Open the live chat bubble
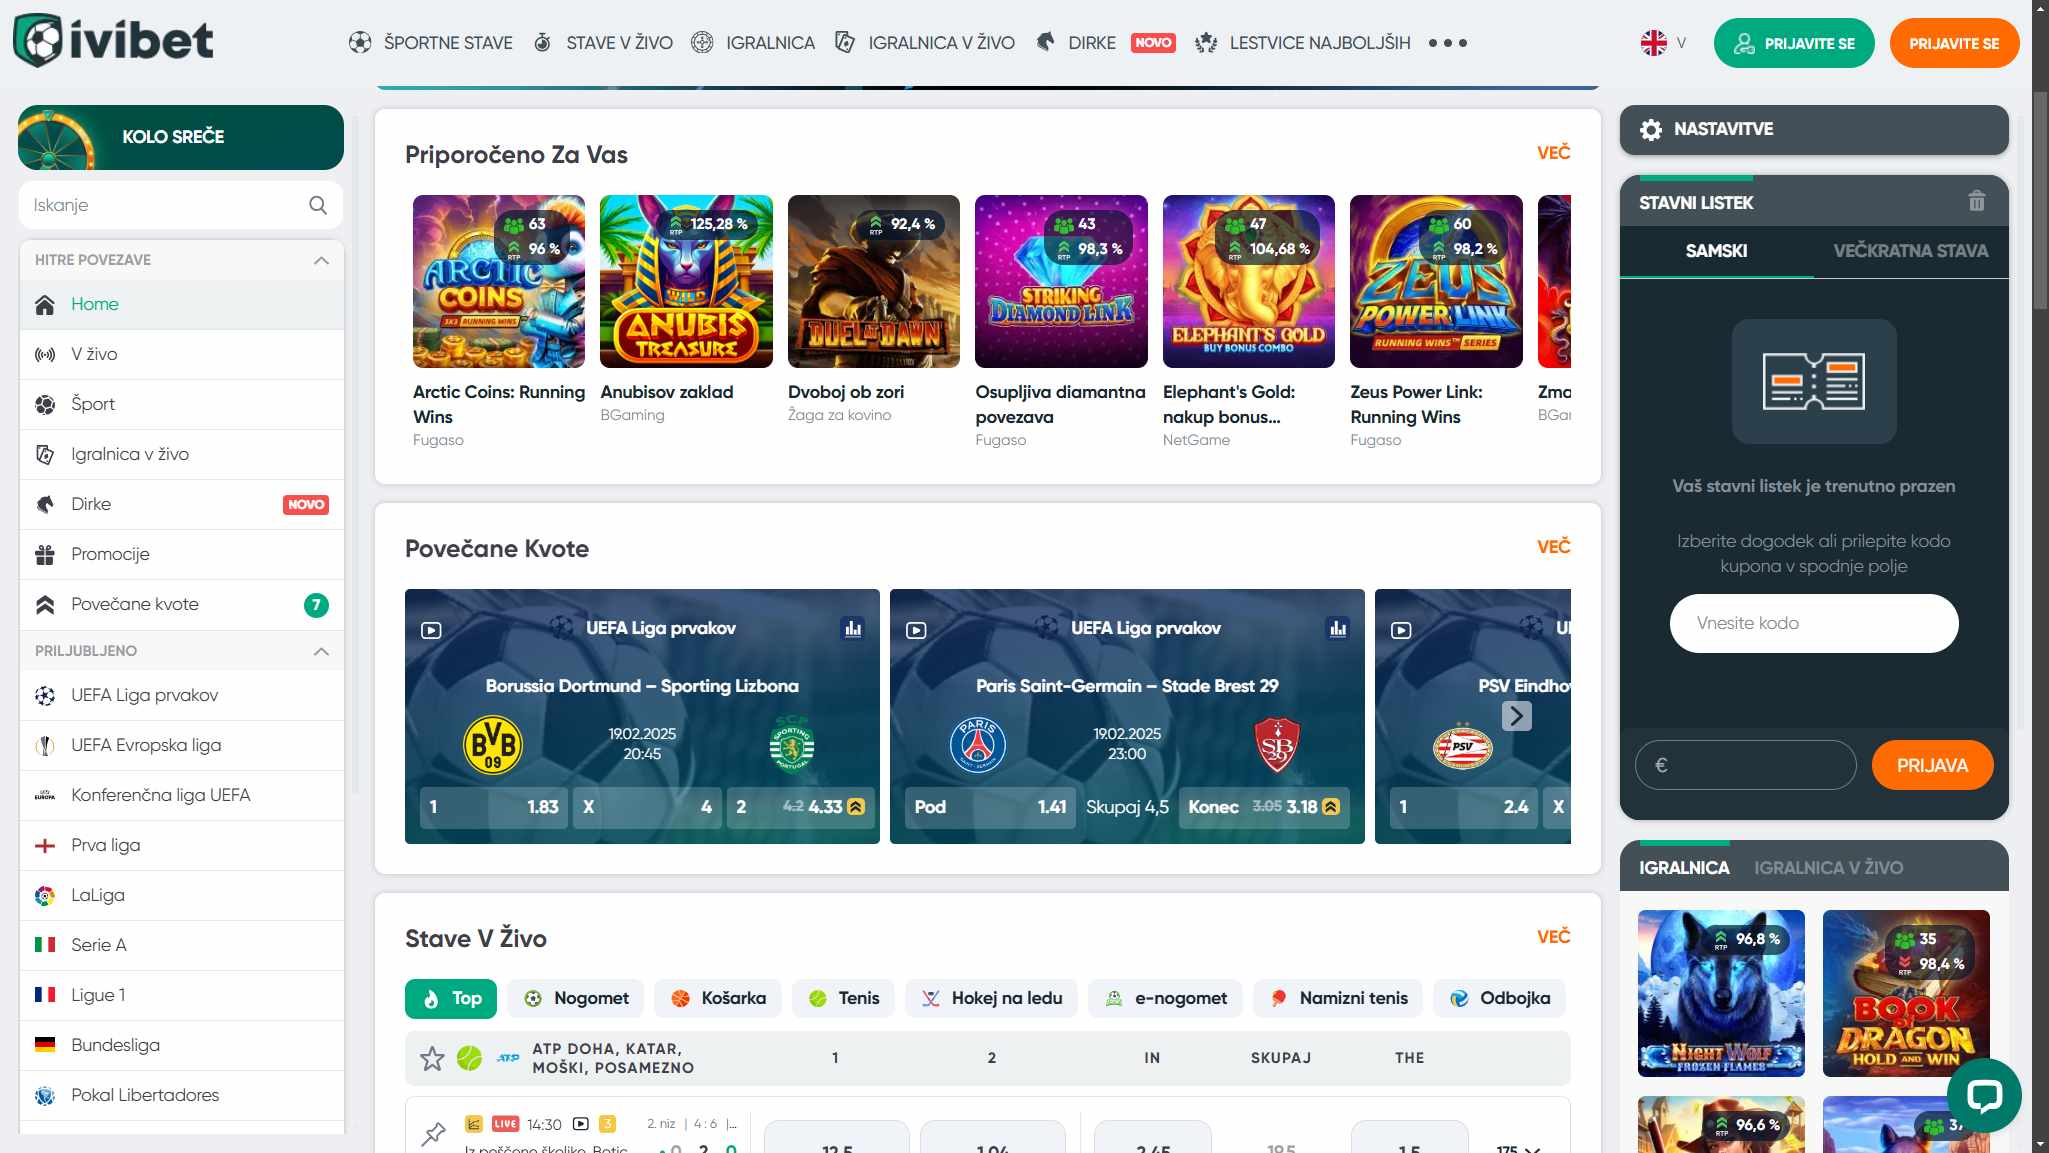 pos(1984,1095)
